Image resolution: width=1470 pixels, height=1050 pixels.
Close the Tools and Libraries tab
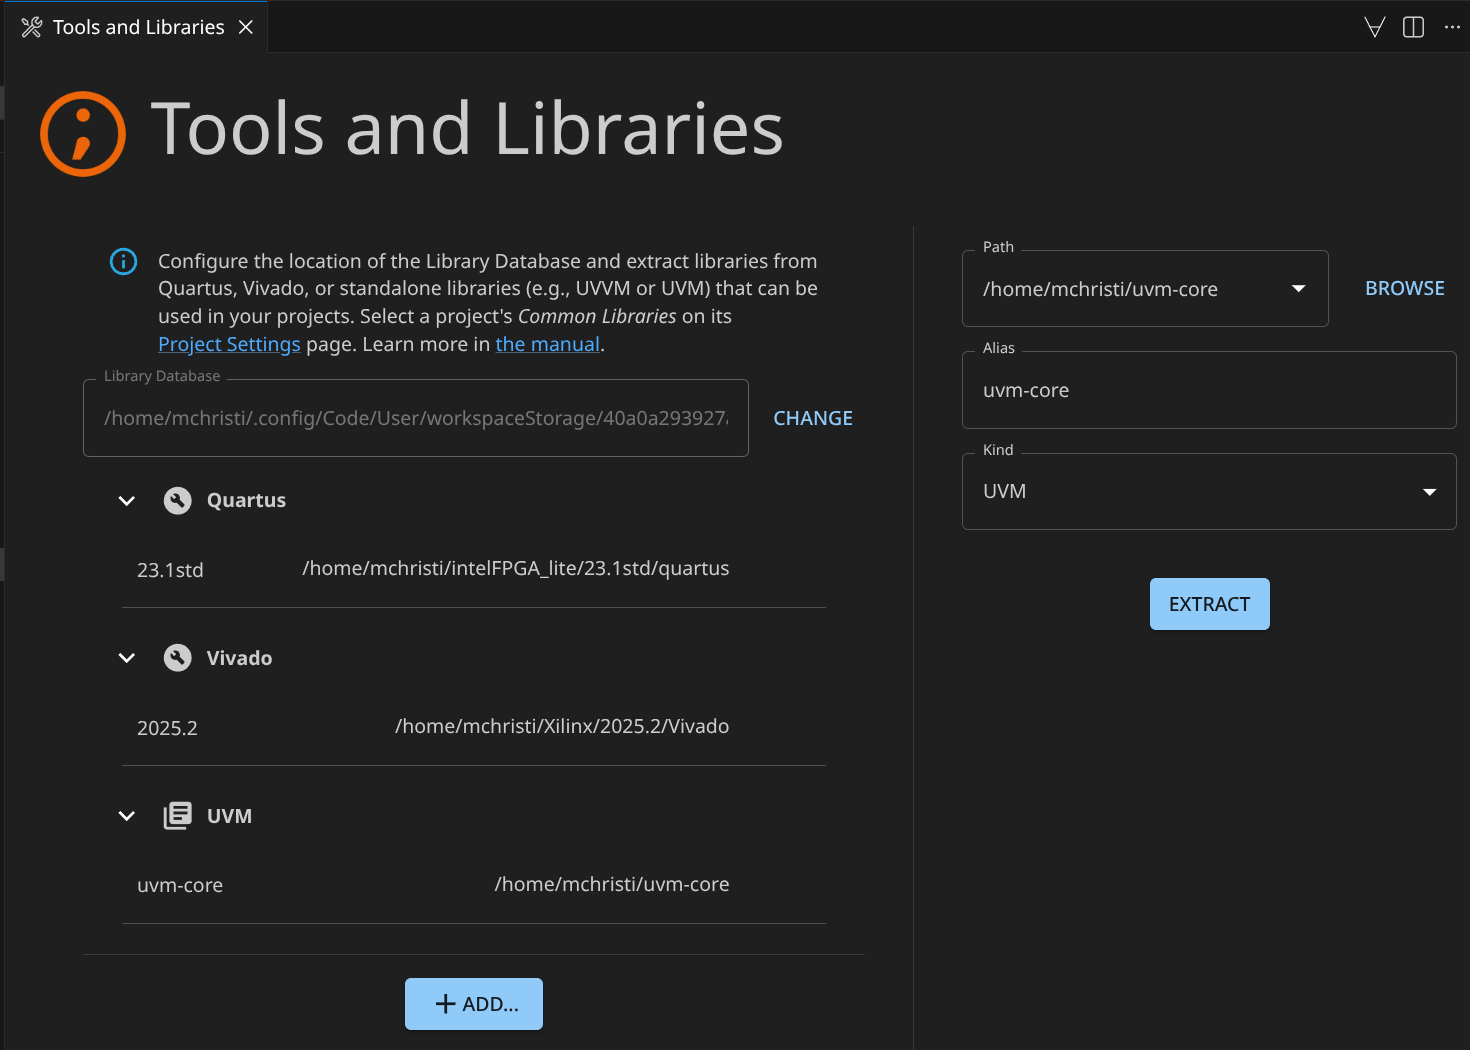pyautogui.click(x=246, y=27)
